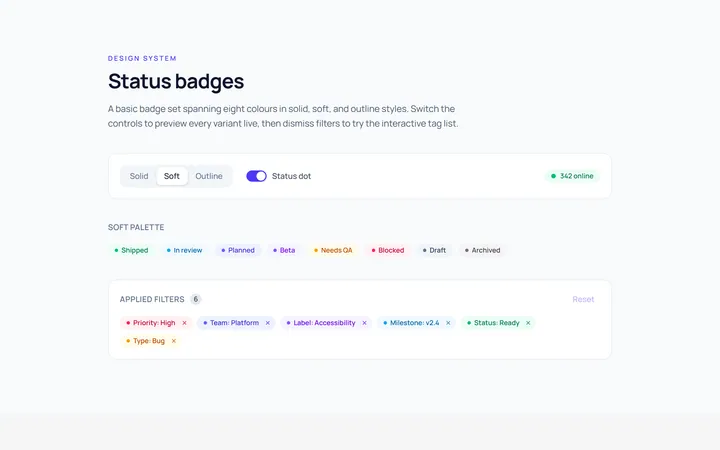The width and height of the screenshot is (720, 450).
Task: Select the purple Beta badge
Action: tap(284, 250)
